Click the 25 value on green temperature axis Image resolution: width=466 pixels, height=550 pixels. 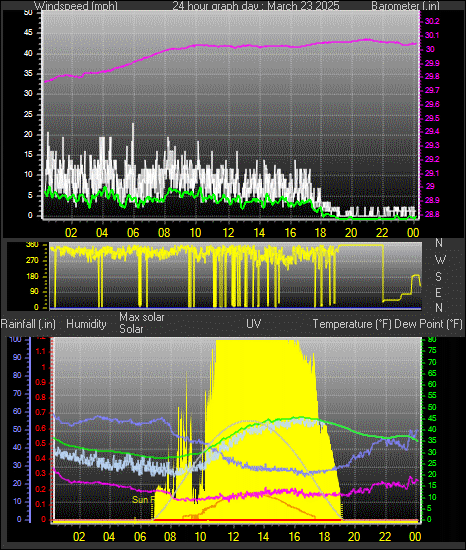432,464
